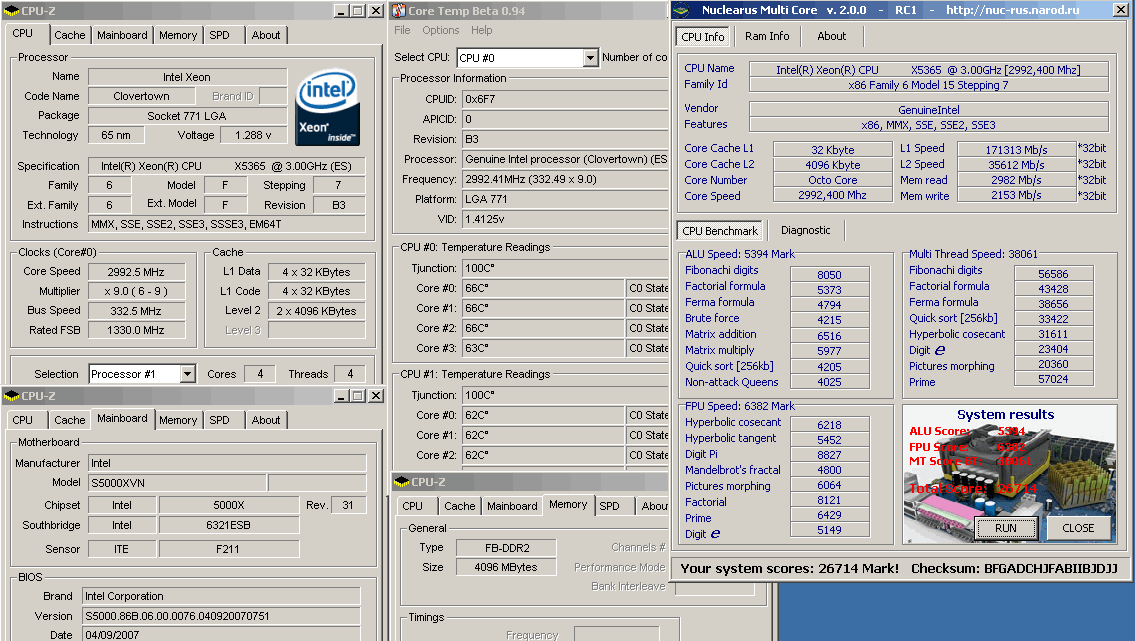Open About tab in CPU-Z Motherboard window
Viewport: 1135px width, 641px height.
[266, 420]
